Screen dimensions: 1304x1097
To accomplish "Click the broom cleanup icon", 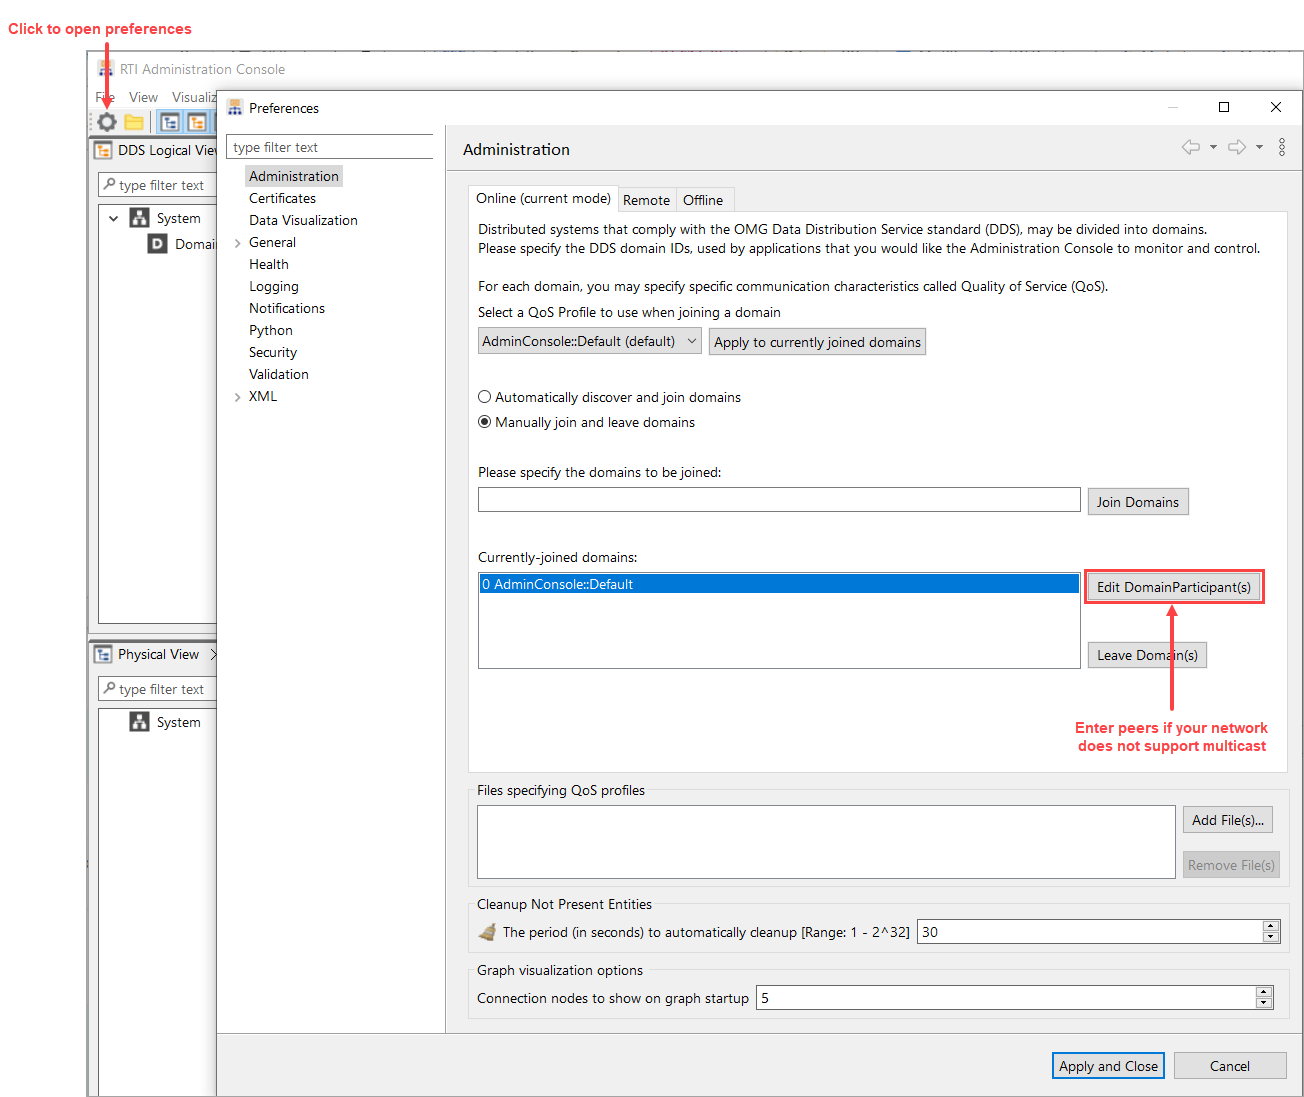I will pyautogui.click(x=487, y=932).
